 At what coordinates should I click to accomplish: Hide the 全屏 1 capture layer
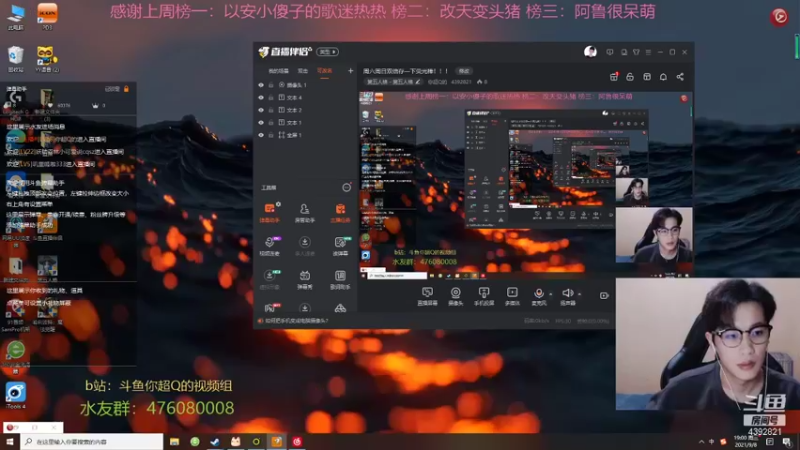(261, 135)
